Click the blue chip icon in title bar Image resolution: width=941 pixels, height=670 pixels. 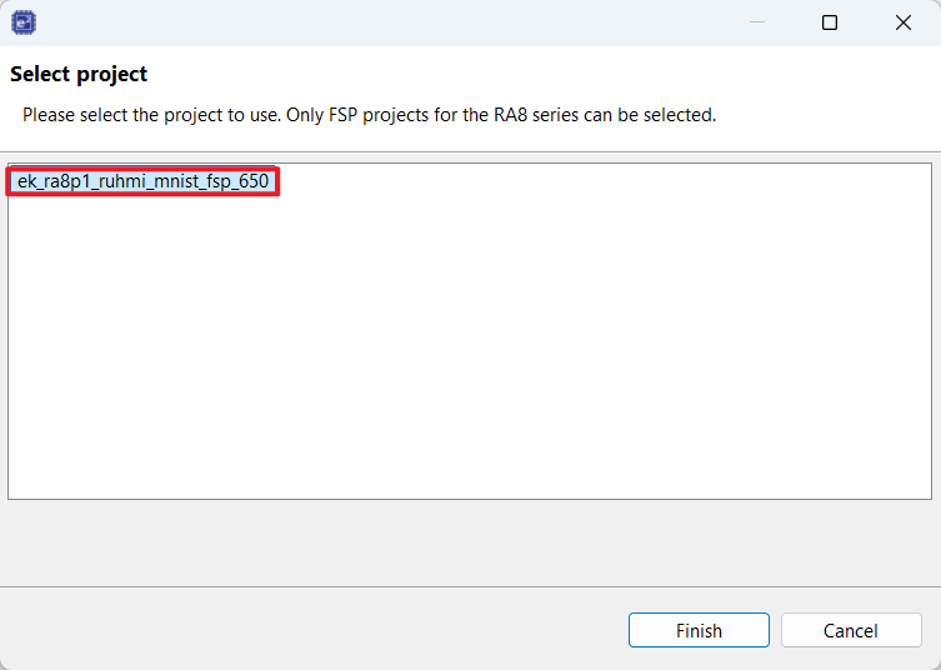(23, 23)
